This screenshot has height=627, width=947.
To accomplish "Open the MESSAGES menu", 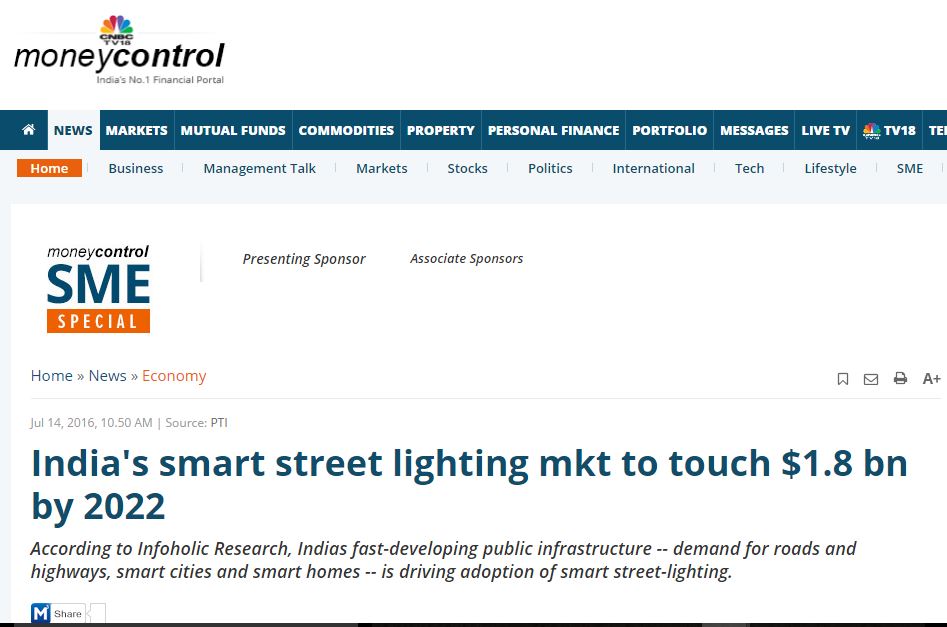I will click(754, 130).
